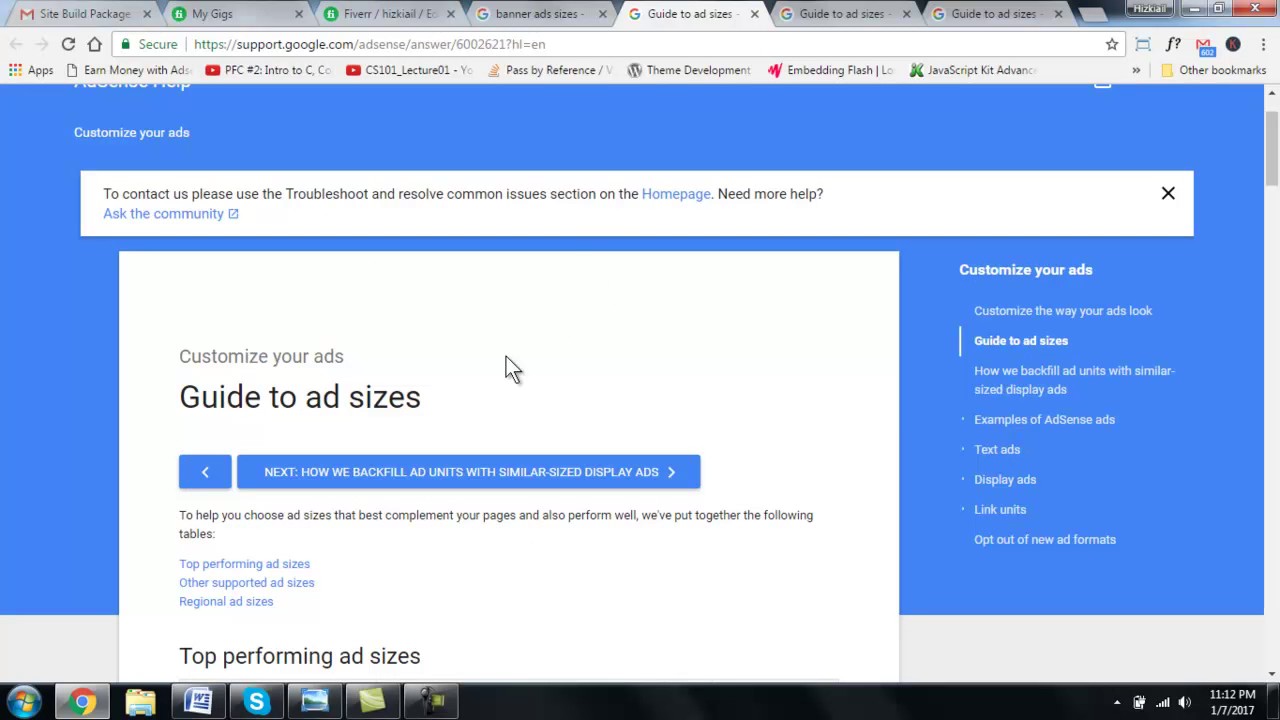Screen dimensions: 1280x720
Task: Close the banner ads sizes tab
Action: tap(602, 14)
